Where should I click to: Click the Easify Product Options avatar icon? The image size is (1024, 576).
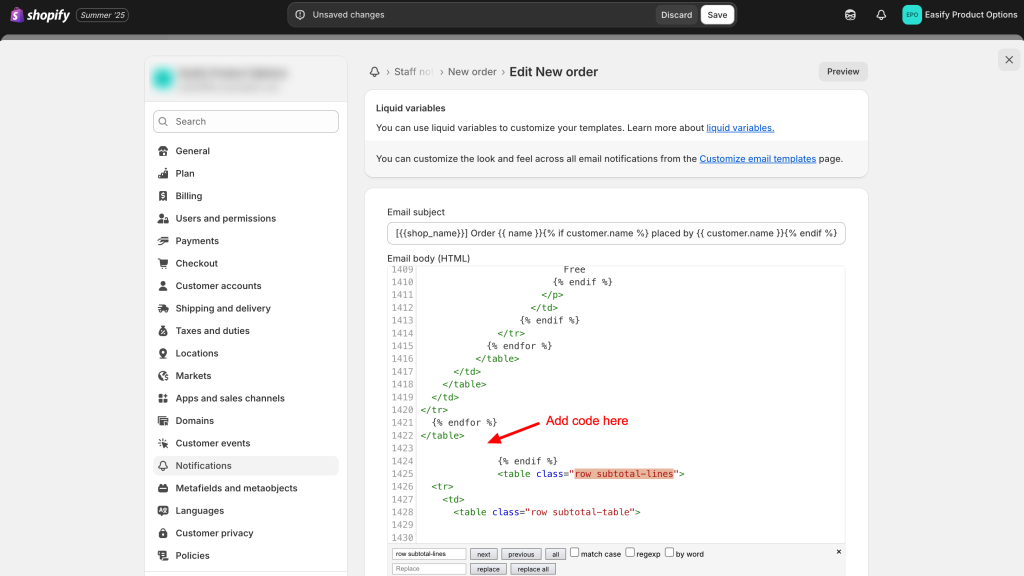point(912,14)
